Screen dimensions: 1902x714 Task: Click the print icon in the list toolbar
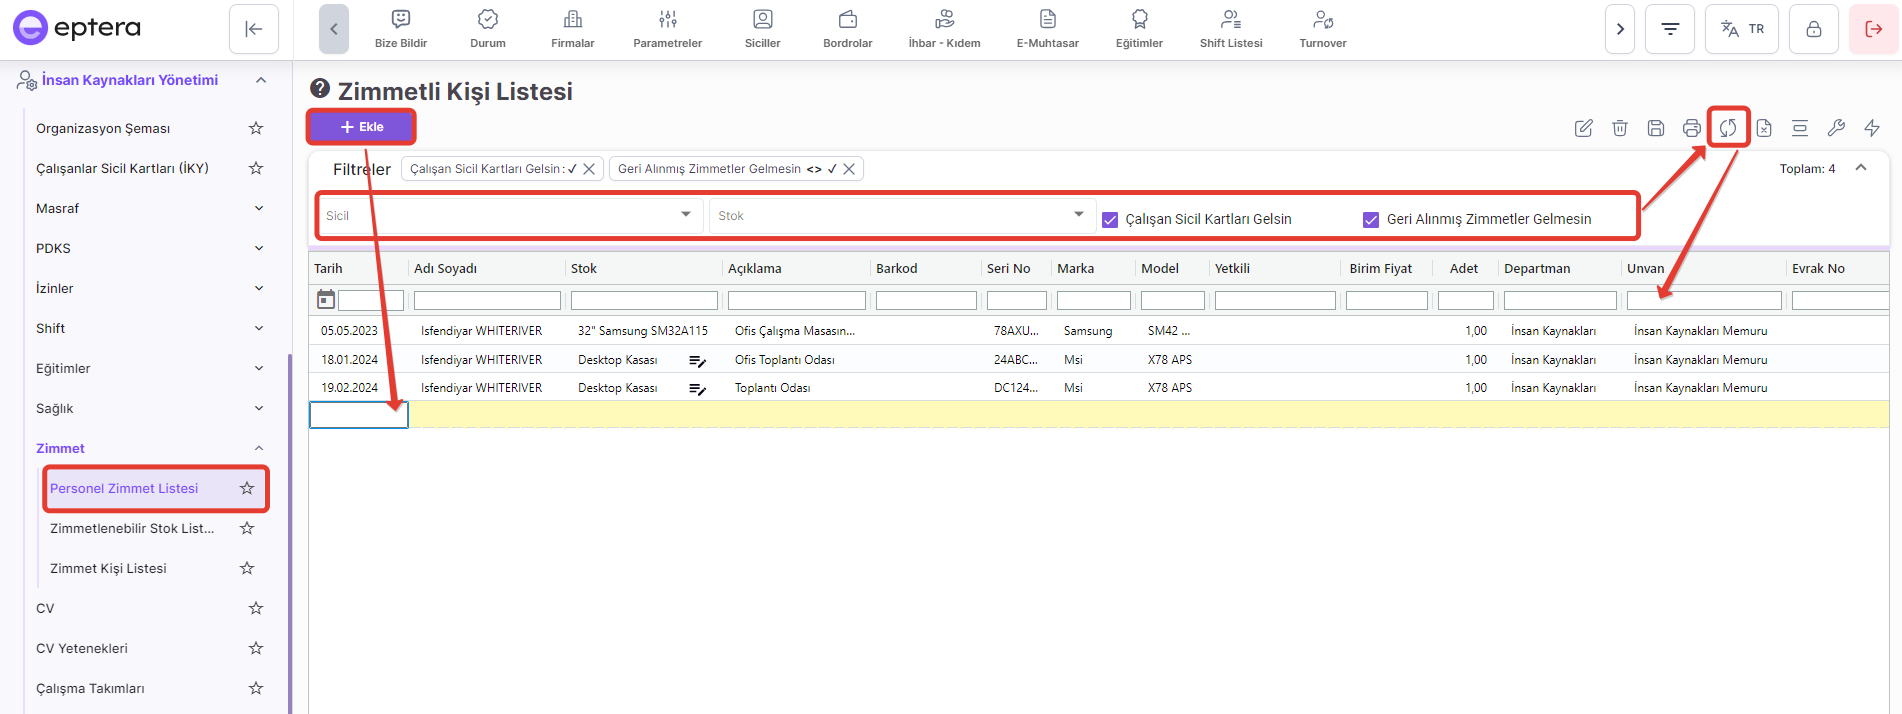pyautogui.click(x=1691, y=128)
